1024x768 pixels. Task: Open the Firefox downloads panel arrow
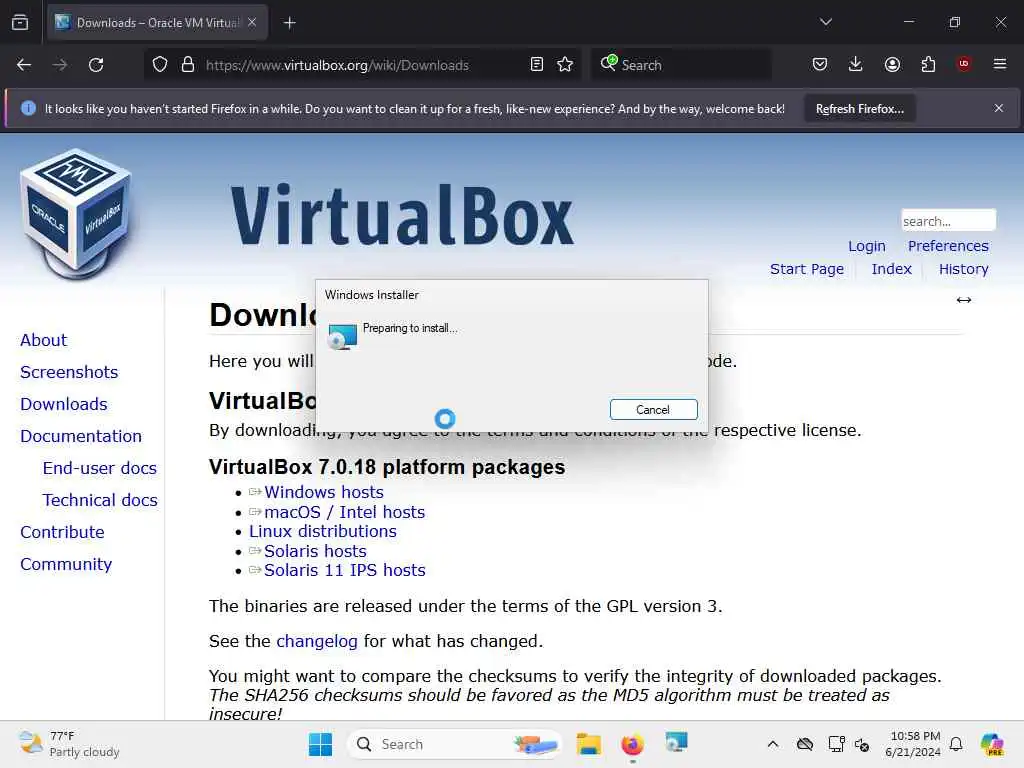click(x=856, y=64)
